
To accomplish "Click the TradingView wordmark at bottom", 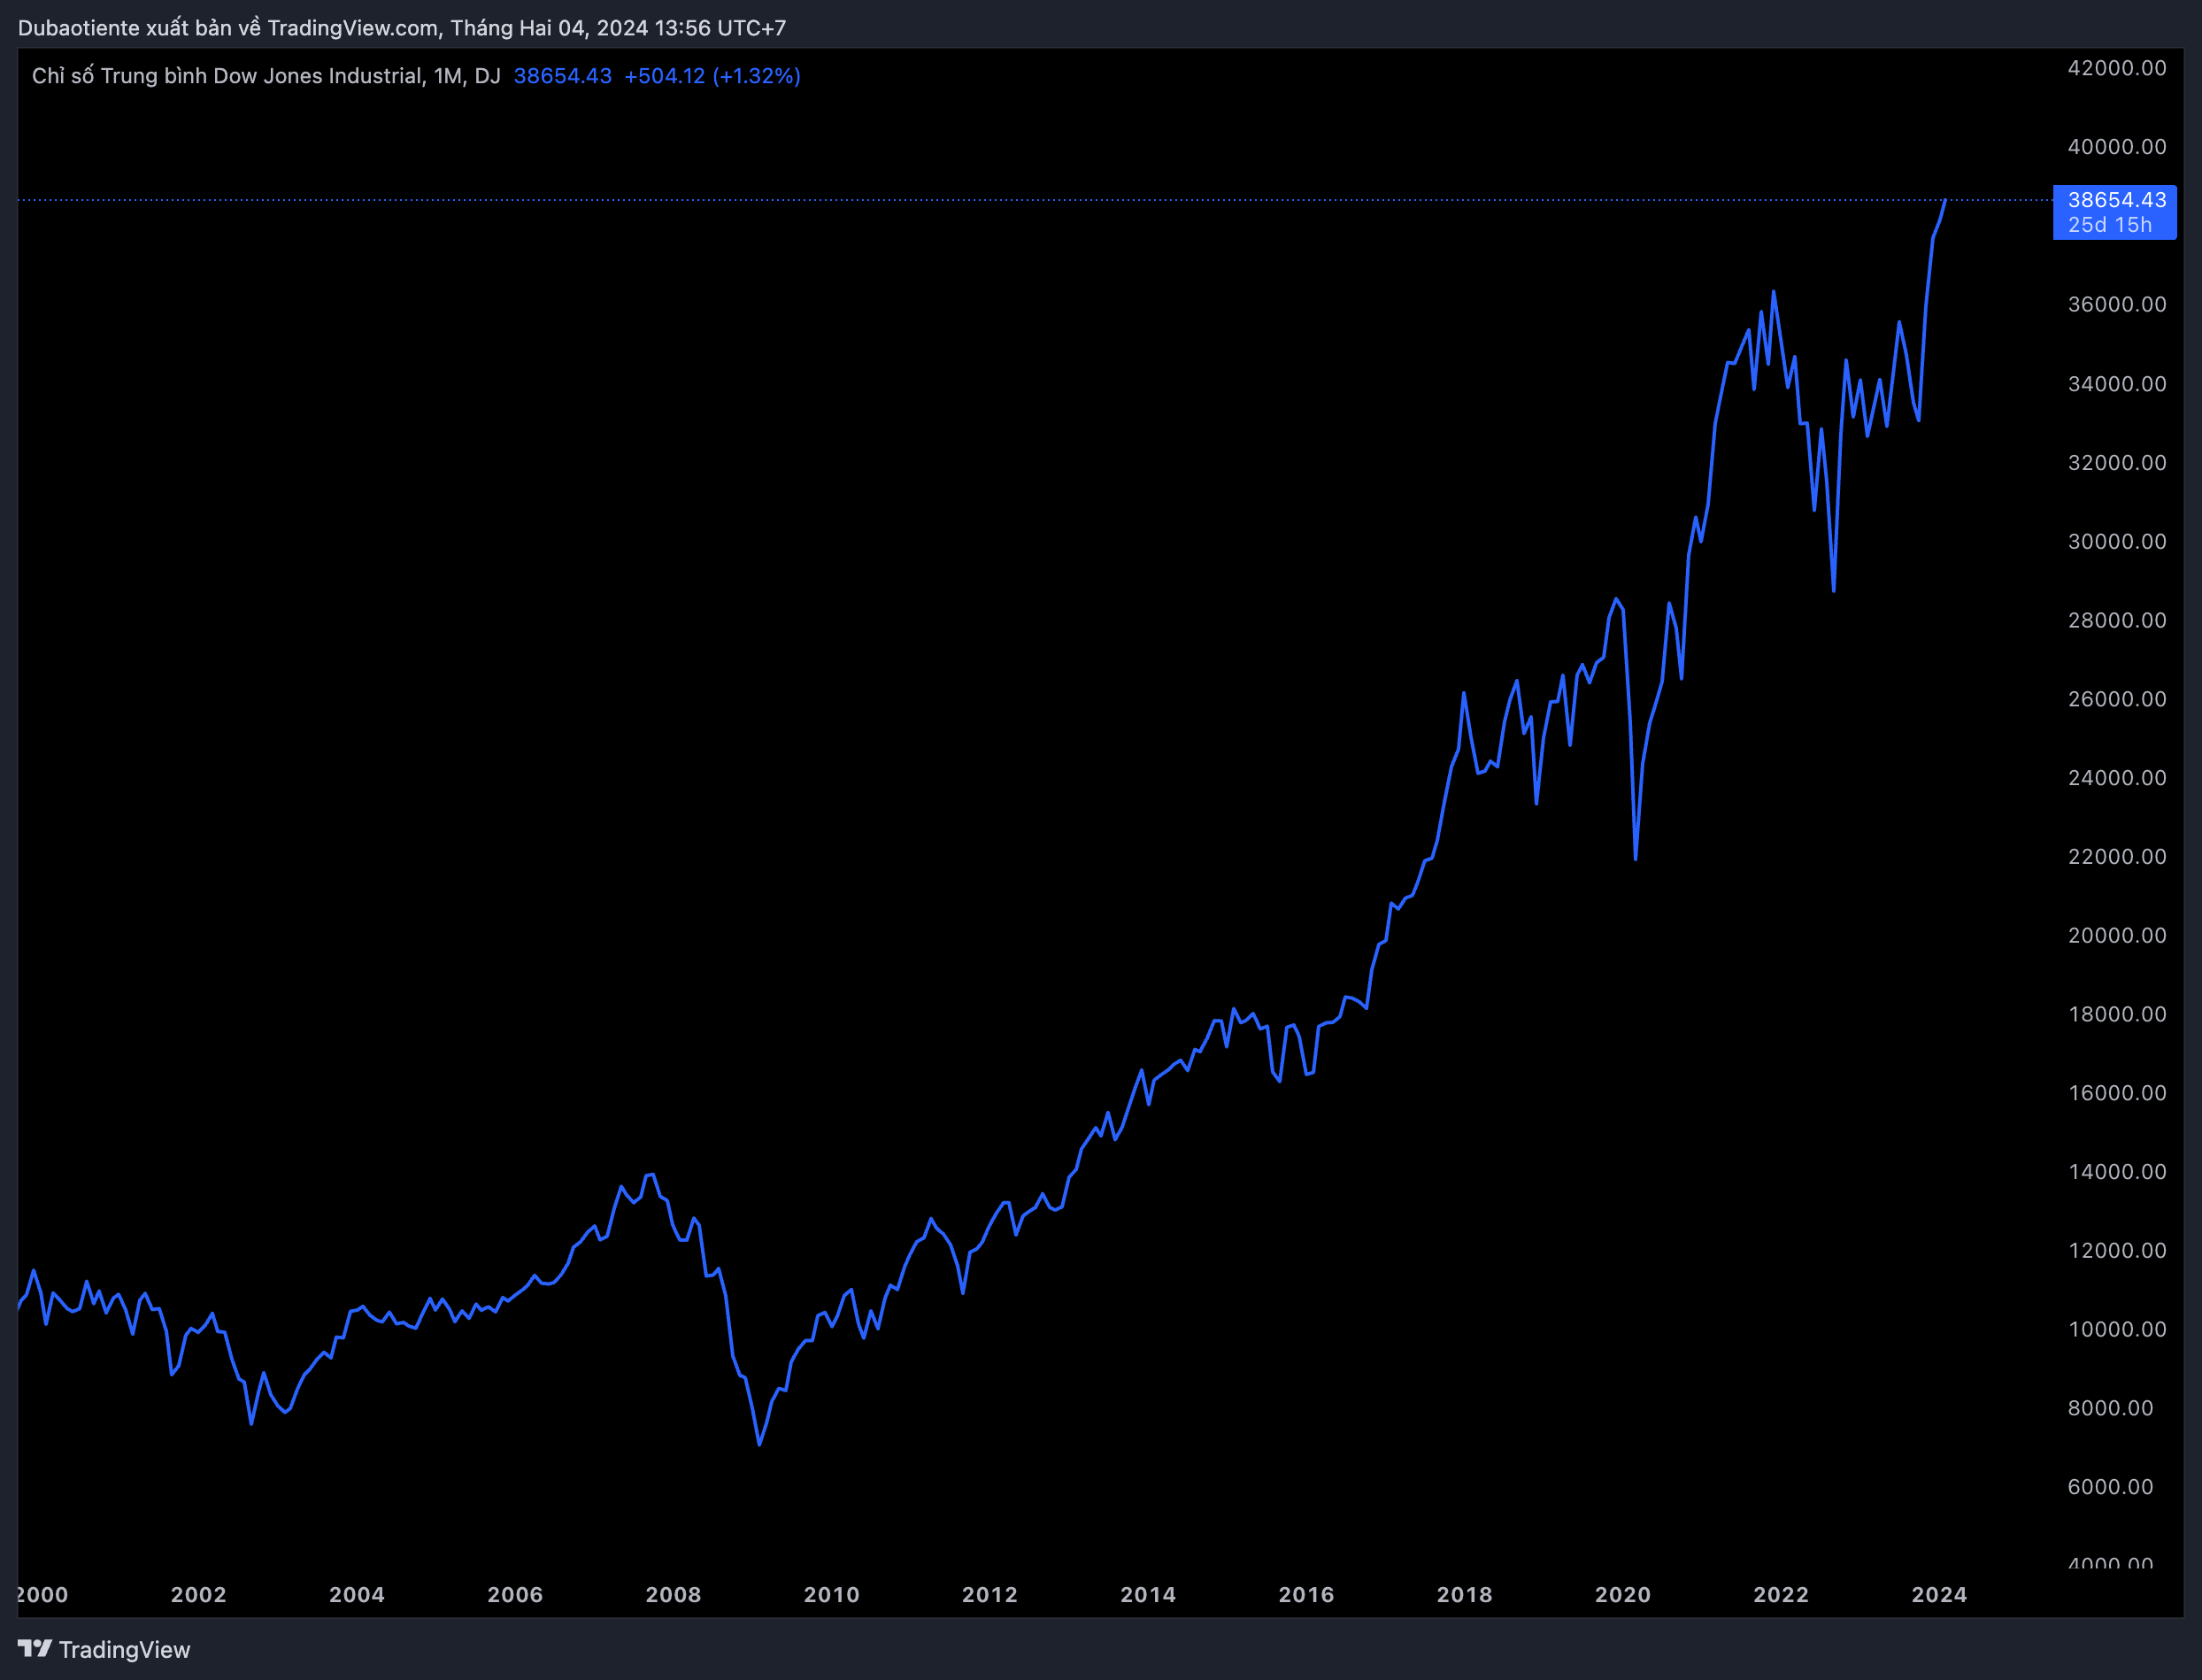I will coord(124,1649).
